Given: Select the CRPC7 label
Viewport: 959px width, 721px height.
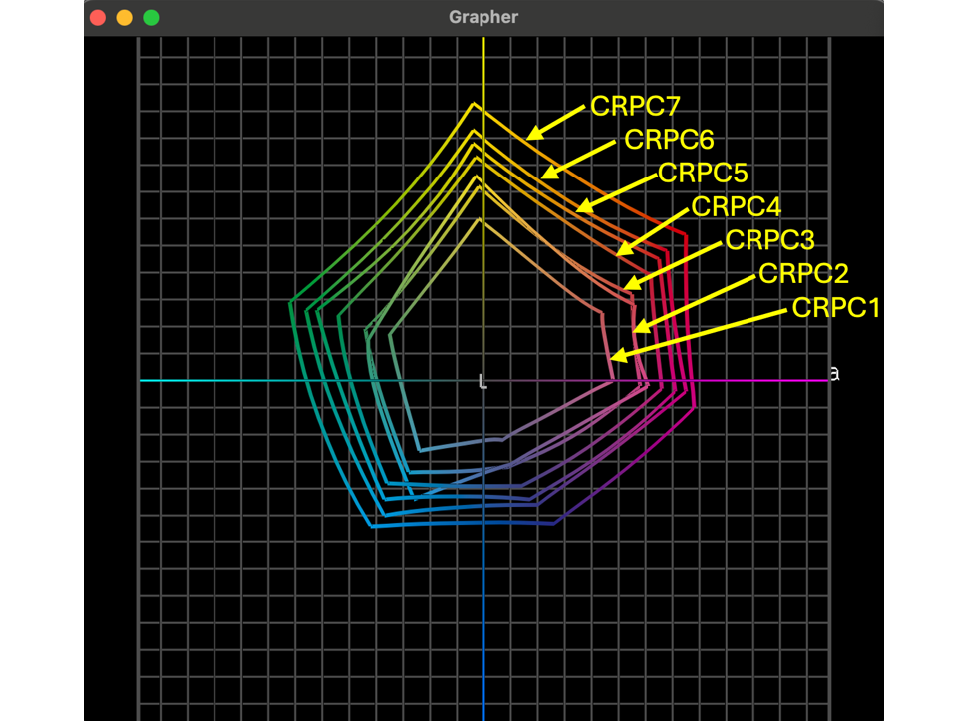Looking at the screenshot, I should [x=635, y=106].
